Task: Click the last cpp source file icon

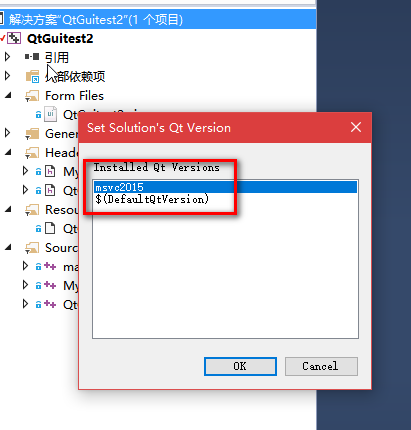Action: click(50, 304)
